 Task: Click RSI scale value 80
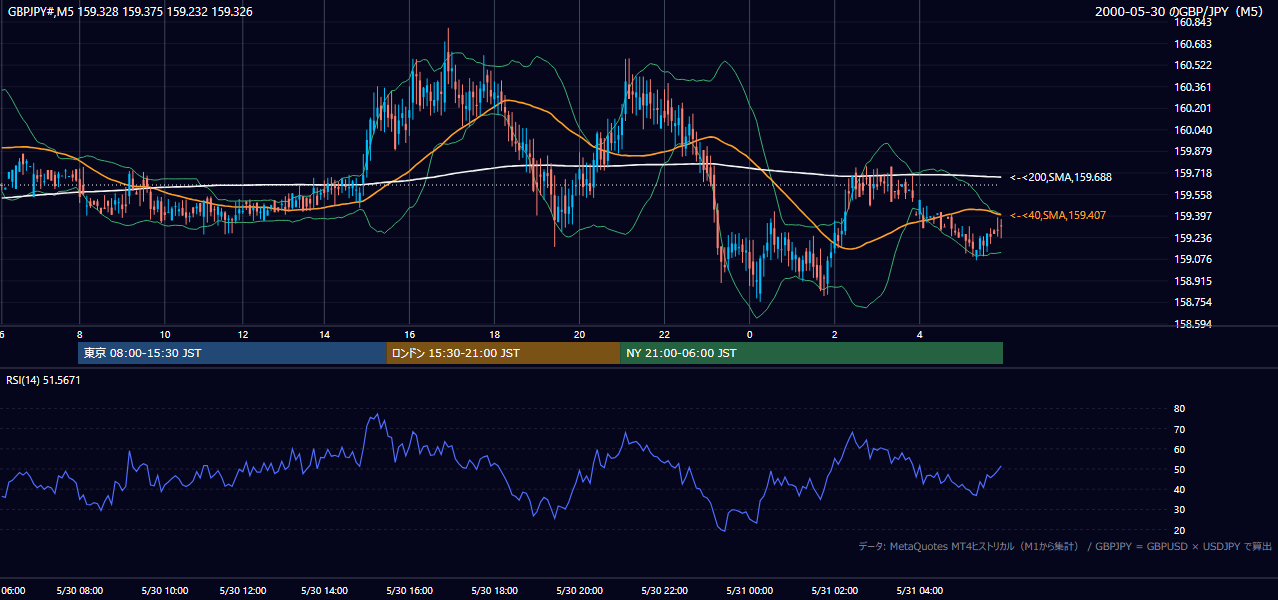[x=1179, y=409]
